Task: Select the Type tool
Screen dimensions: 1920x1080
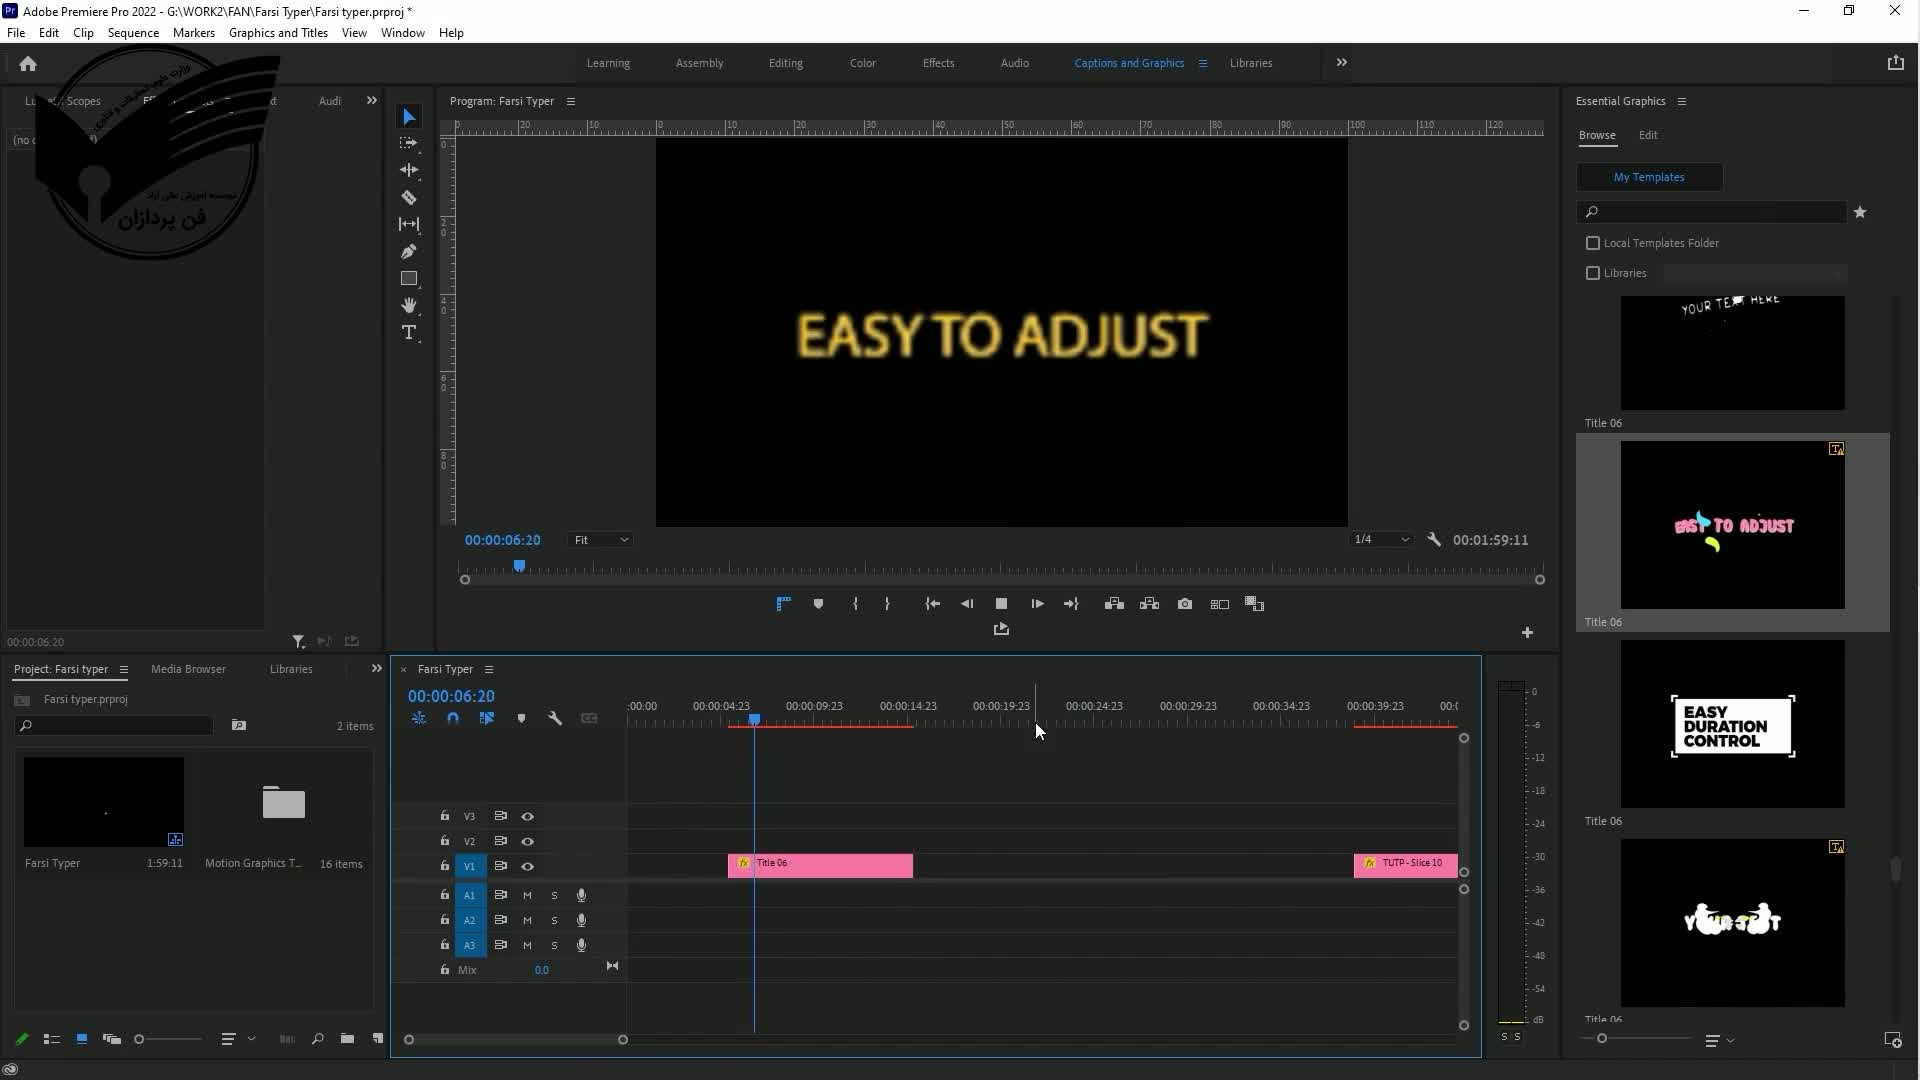Action: [x=409, y=333]
